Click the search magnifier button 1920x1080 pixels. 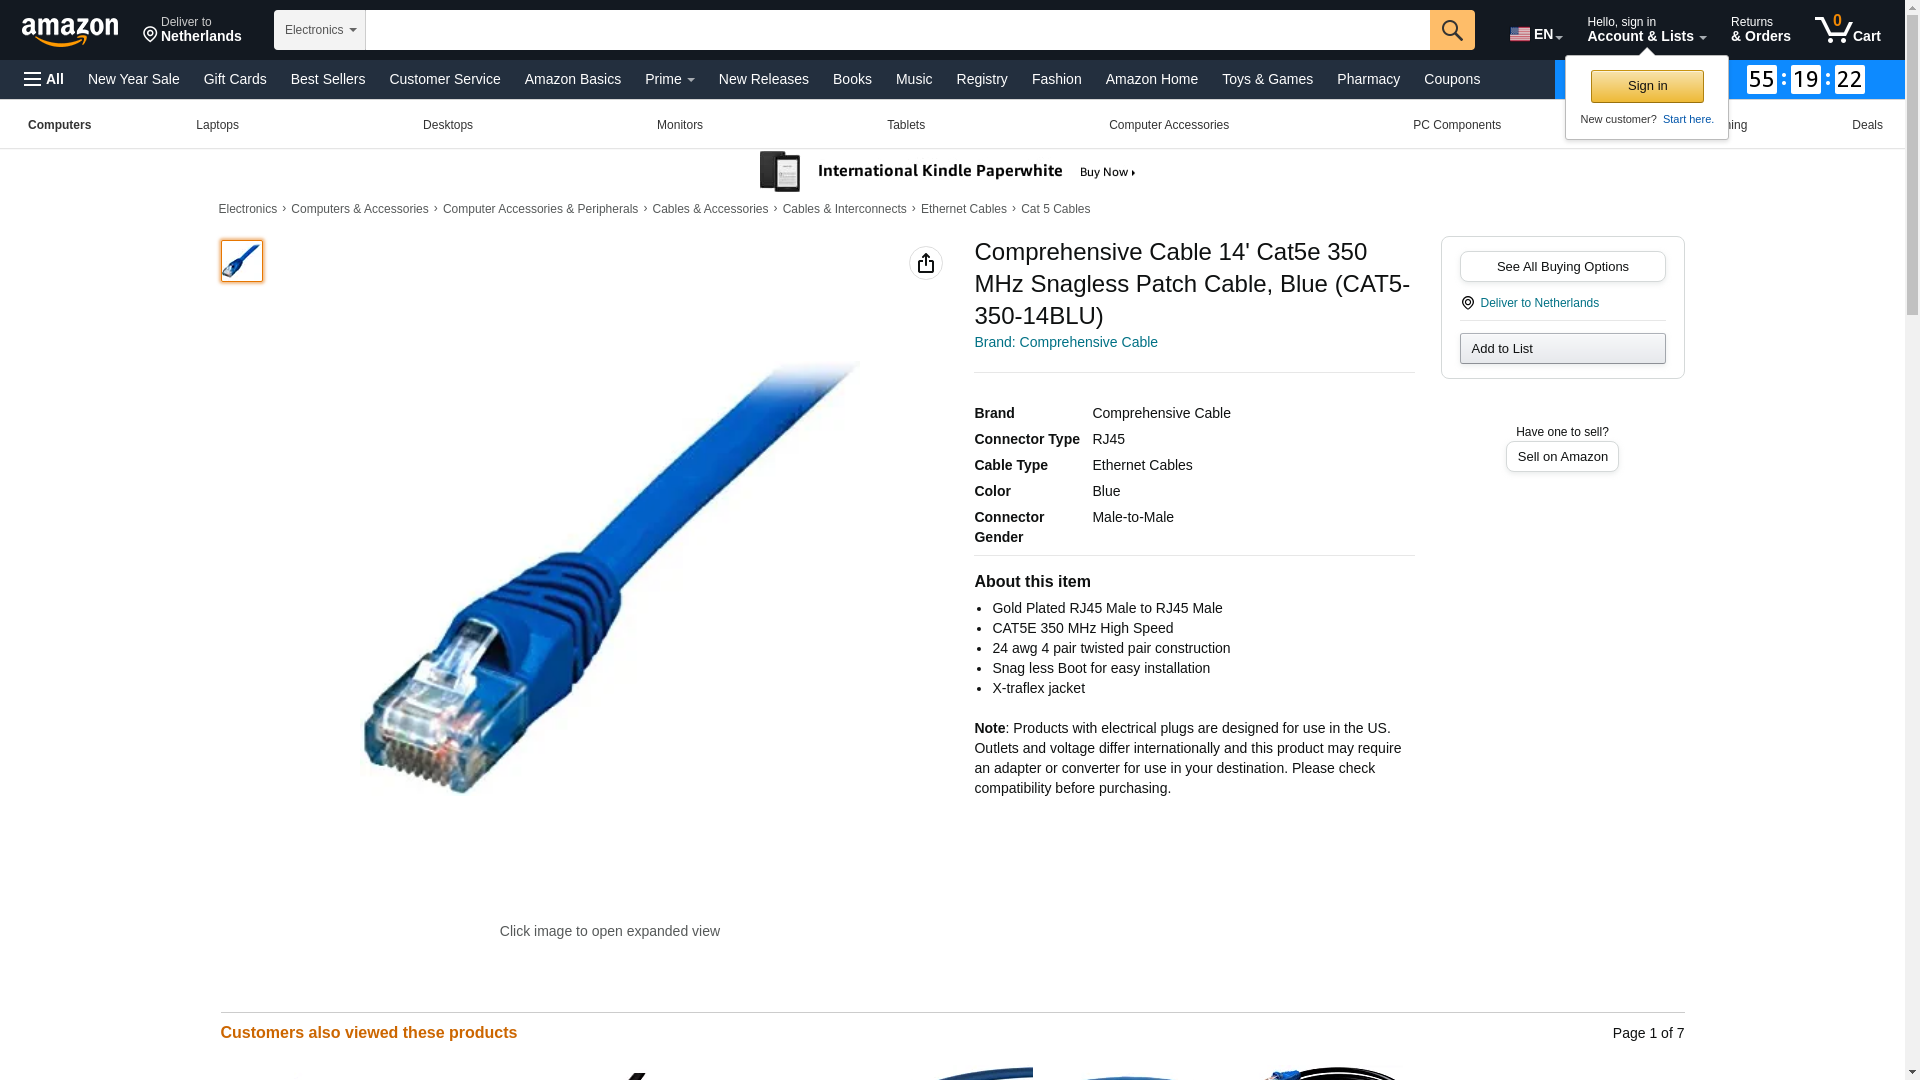pos(1452,30)
